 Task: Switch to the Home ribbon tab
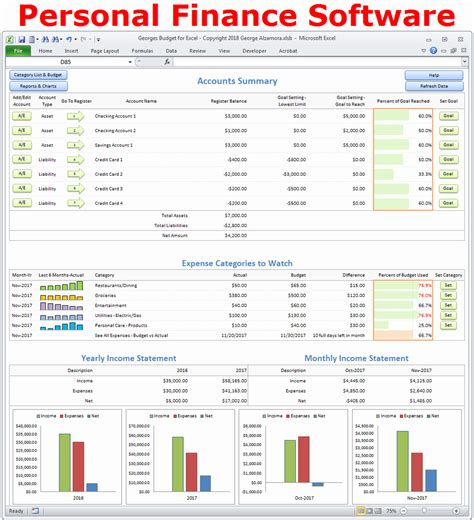(x=45, y=51)
